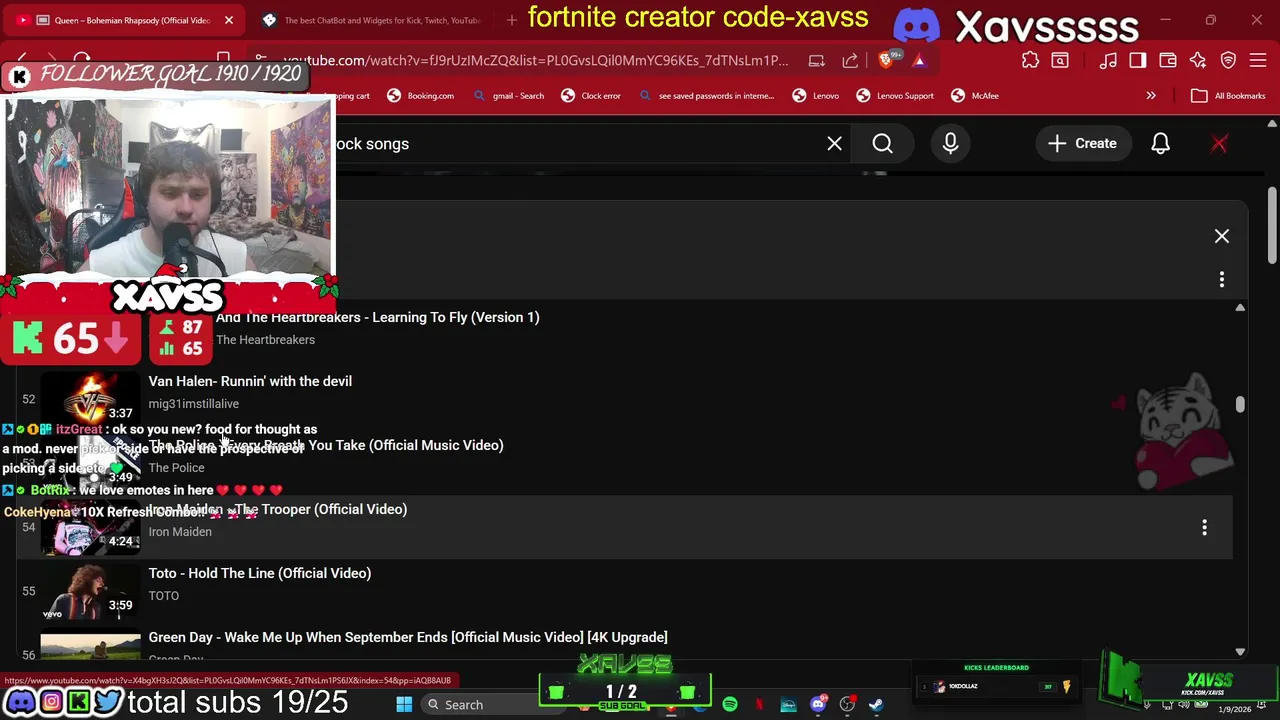1280x720 pixels.
Task: Open Toto Hold The Line thumbnail
Action: 90,591
